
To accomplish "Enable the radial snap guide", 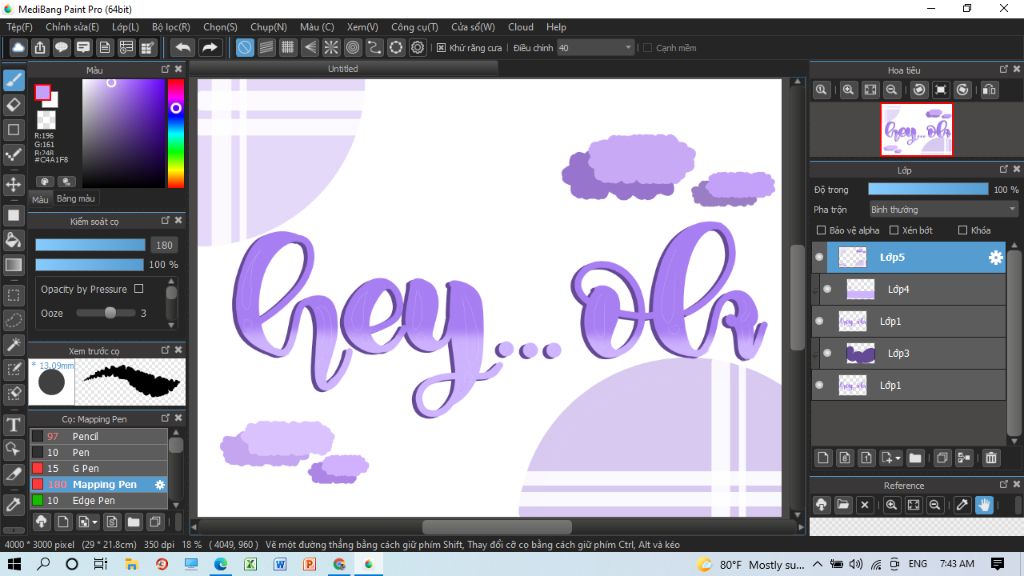I will (331, 48).
